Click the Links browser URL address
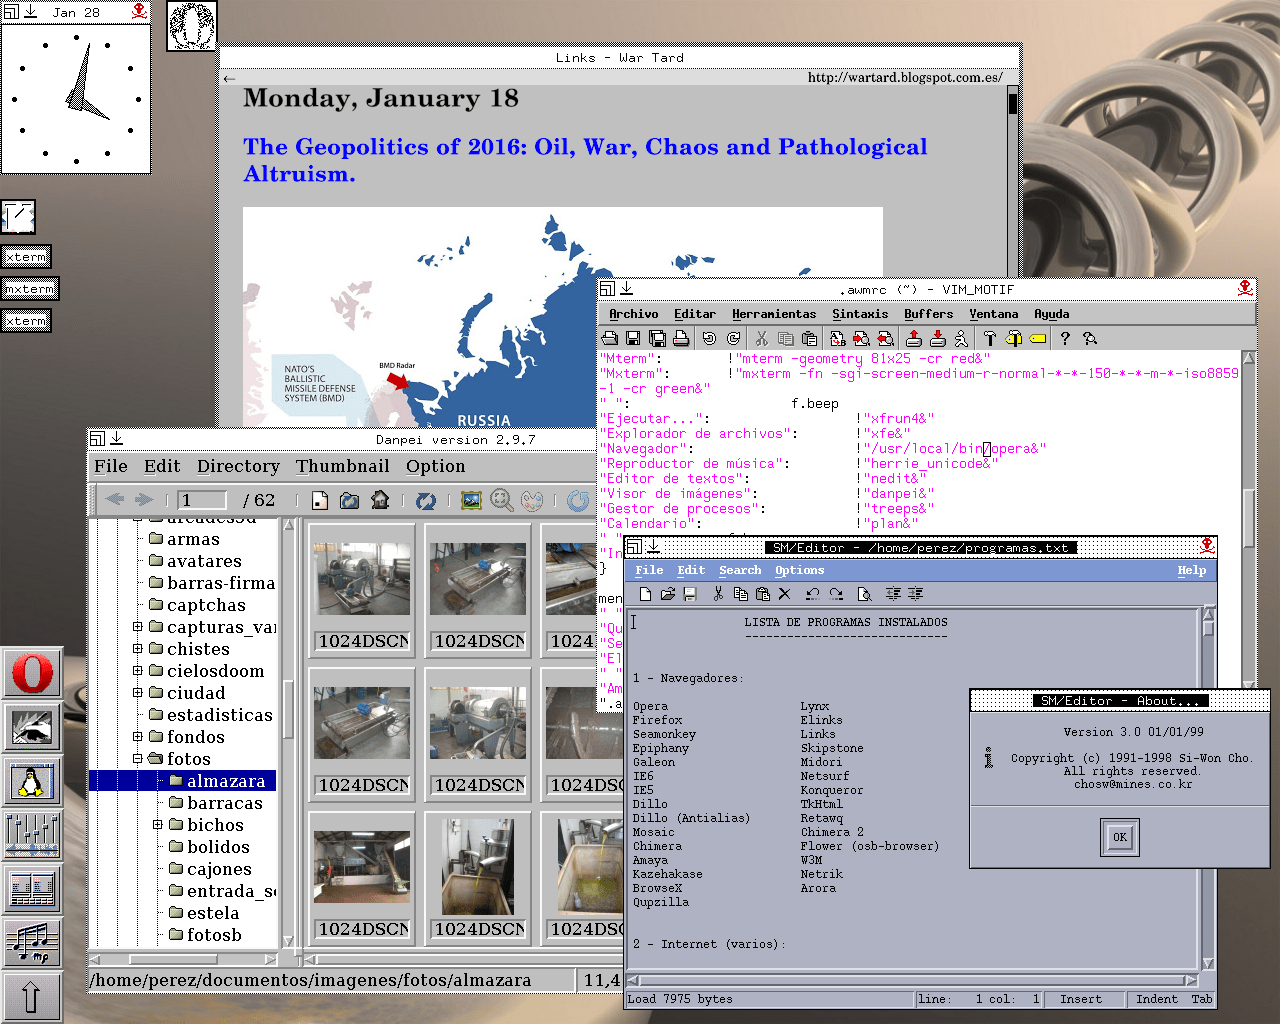Viewport: 1280px width, 1024px height. [904, 77]
